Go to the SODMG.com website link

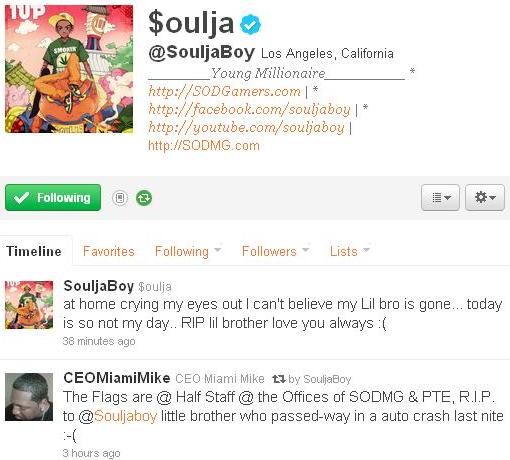click(204, 146)
